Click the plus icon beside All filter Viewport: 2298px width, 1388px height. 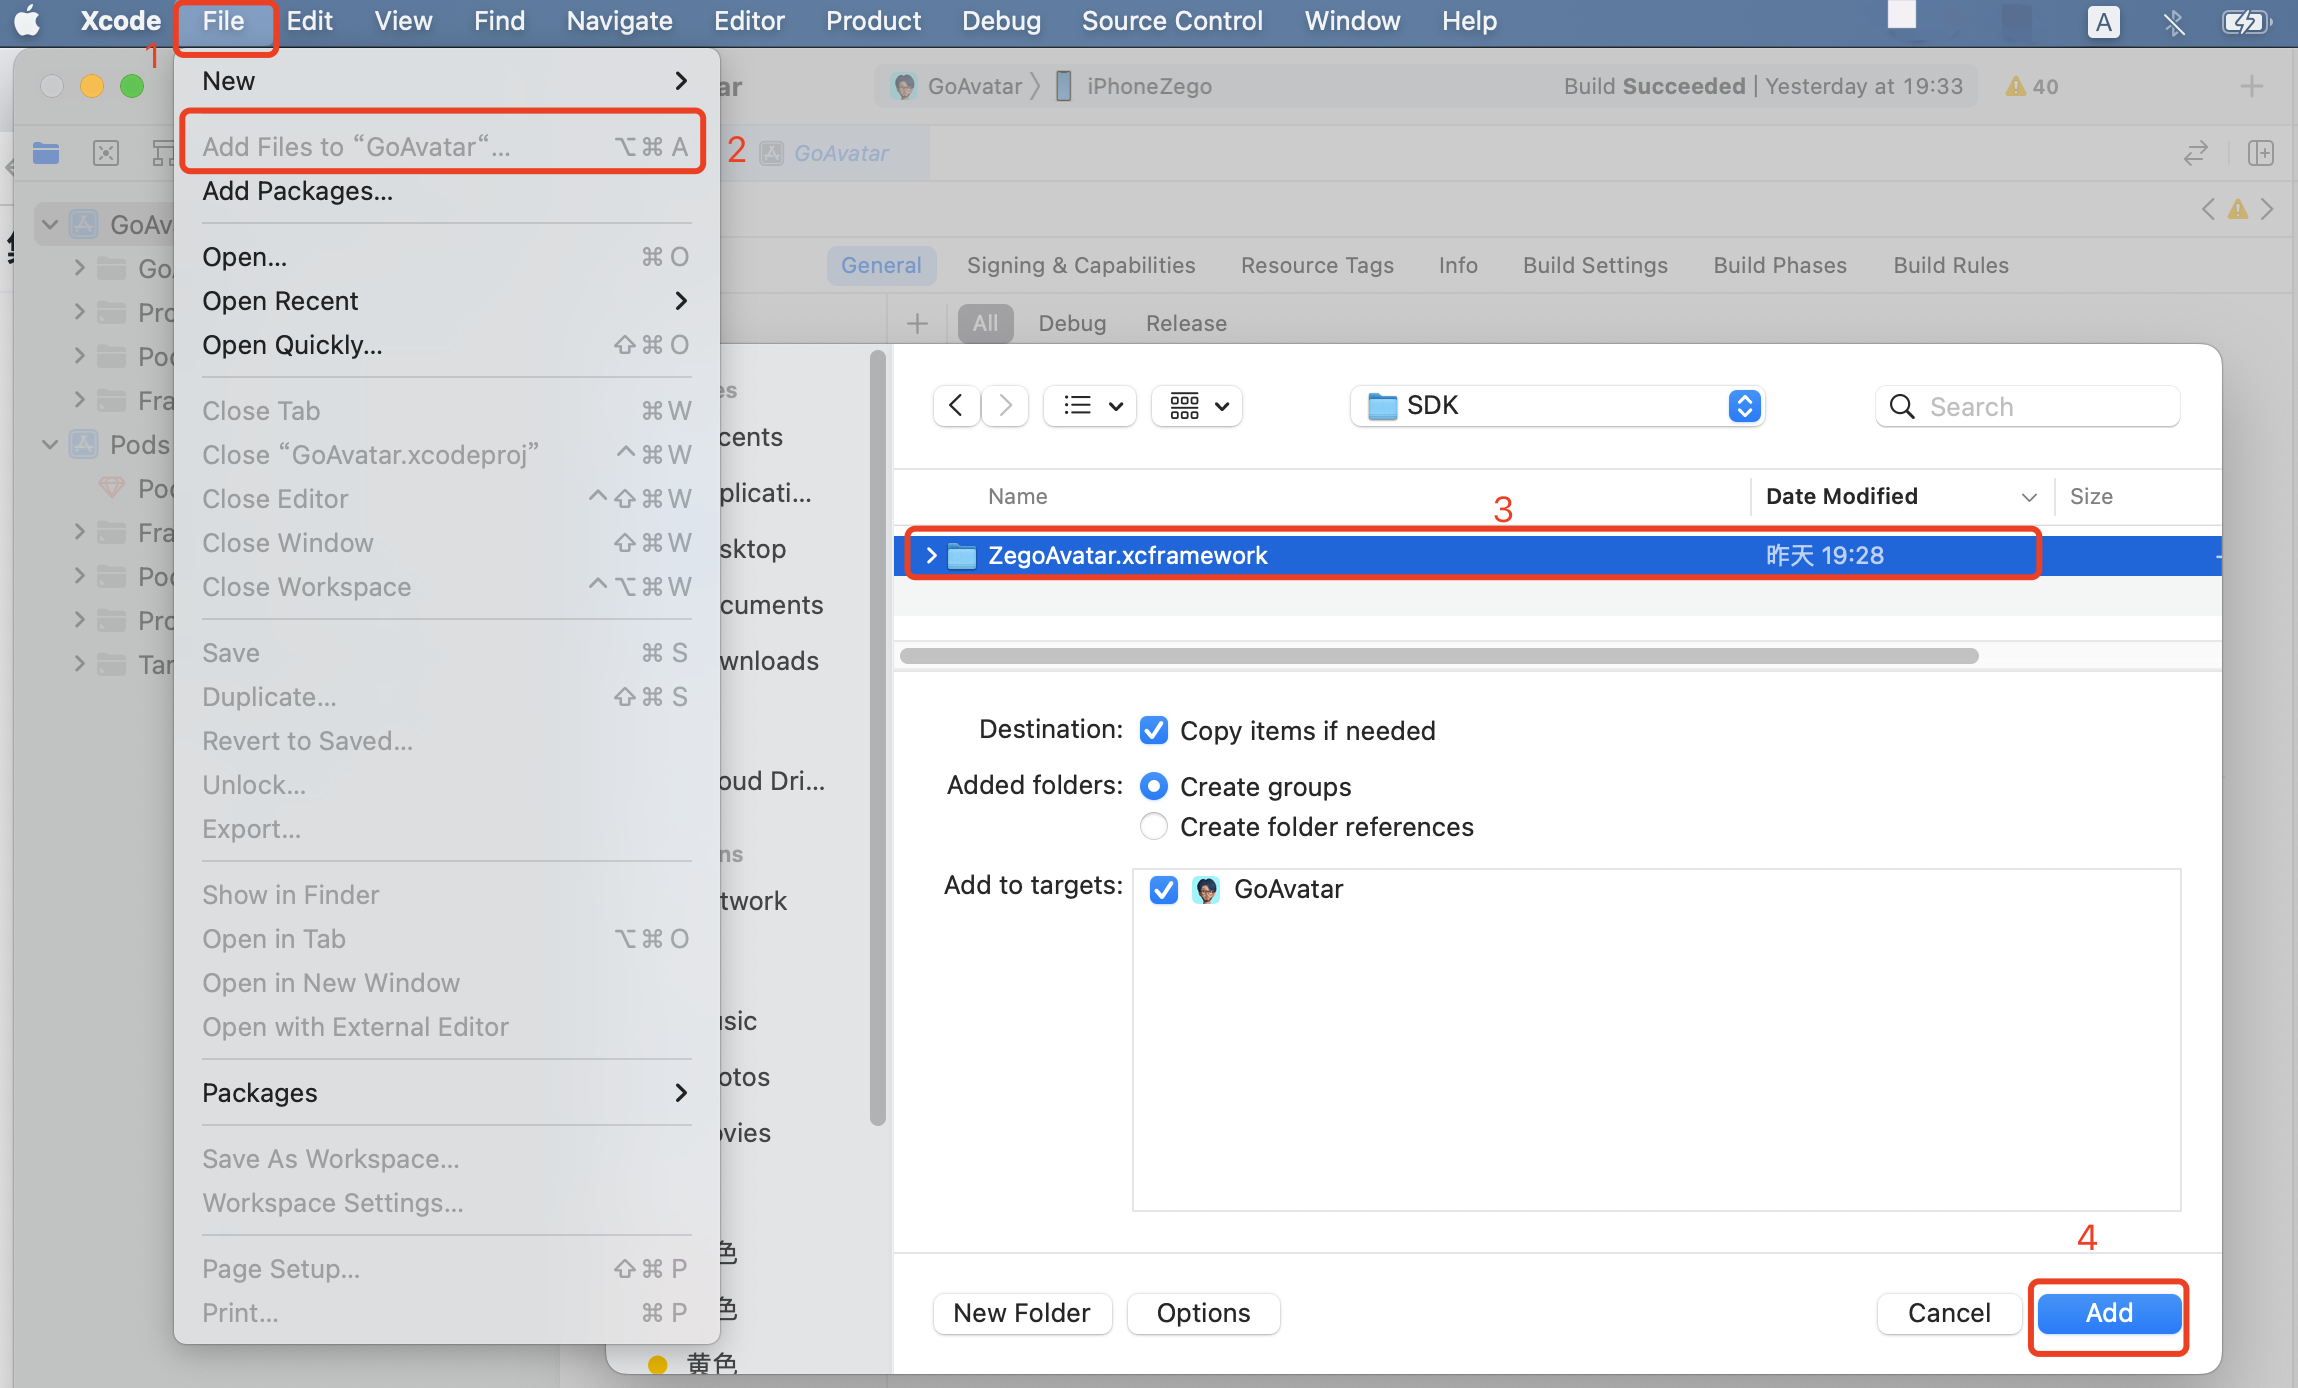point(917,323)
